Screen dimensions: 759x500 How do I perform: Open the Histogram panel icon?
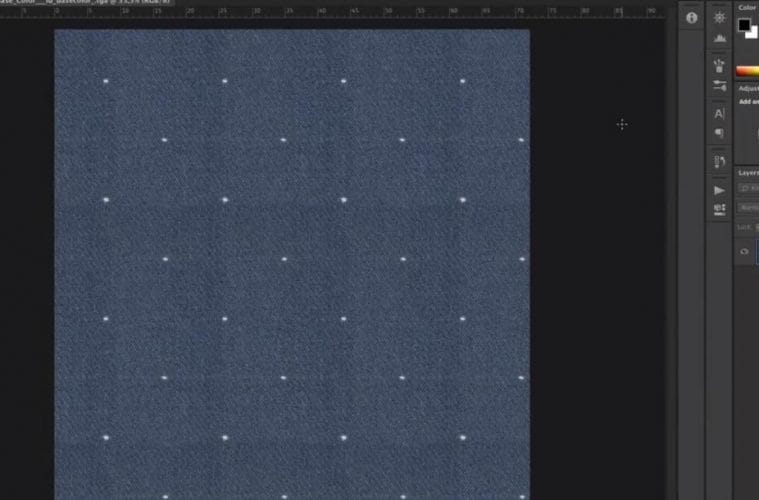click(719, 39)
